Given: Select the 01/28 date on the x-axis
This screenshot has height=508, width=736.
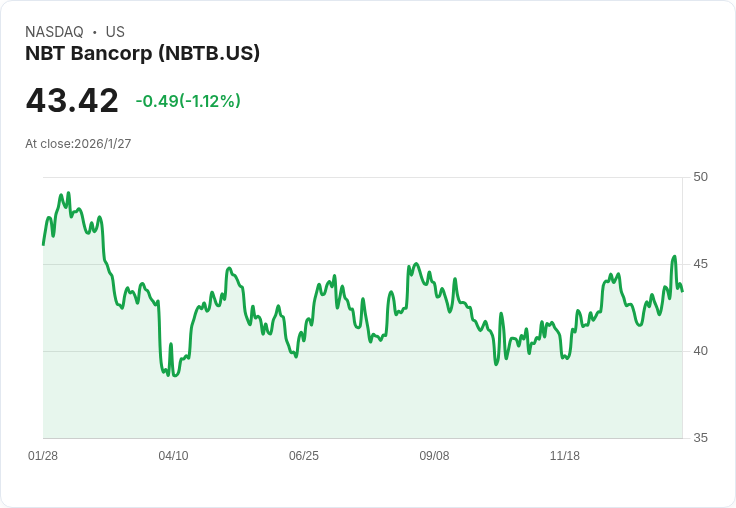Looking at the screenshot, I should click(x=43, y=456).
